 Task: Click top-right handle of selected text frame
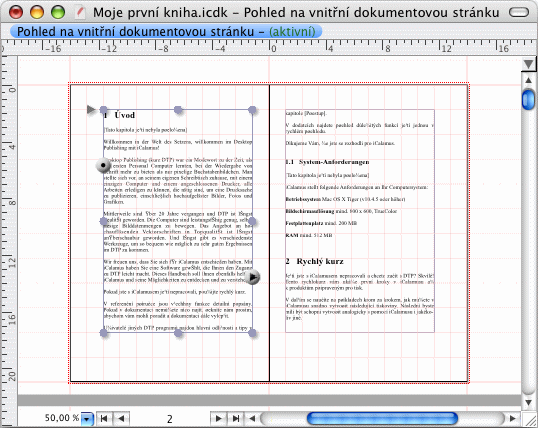(x=252, y=110)
